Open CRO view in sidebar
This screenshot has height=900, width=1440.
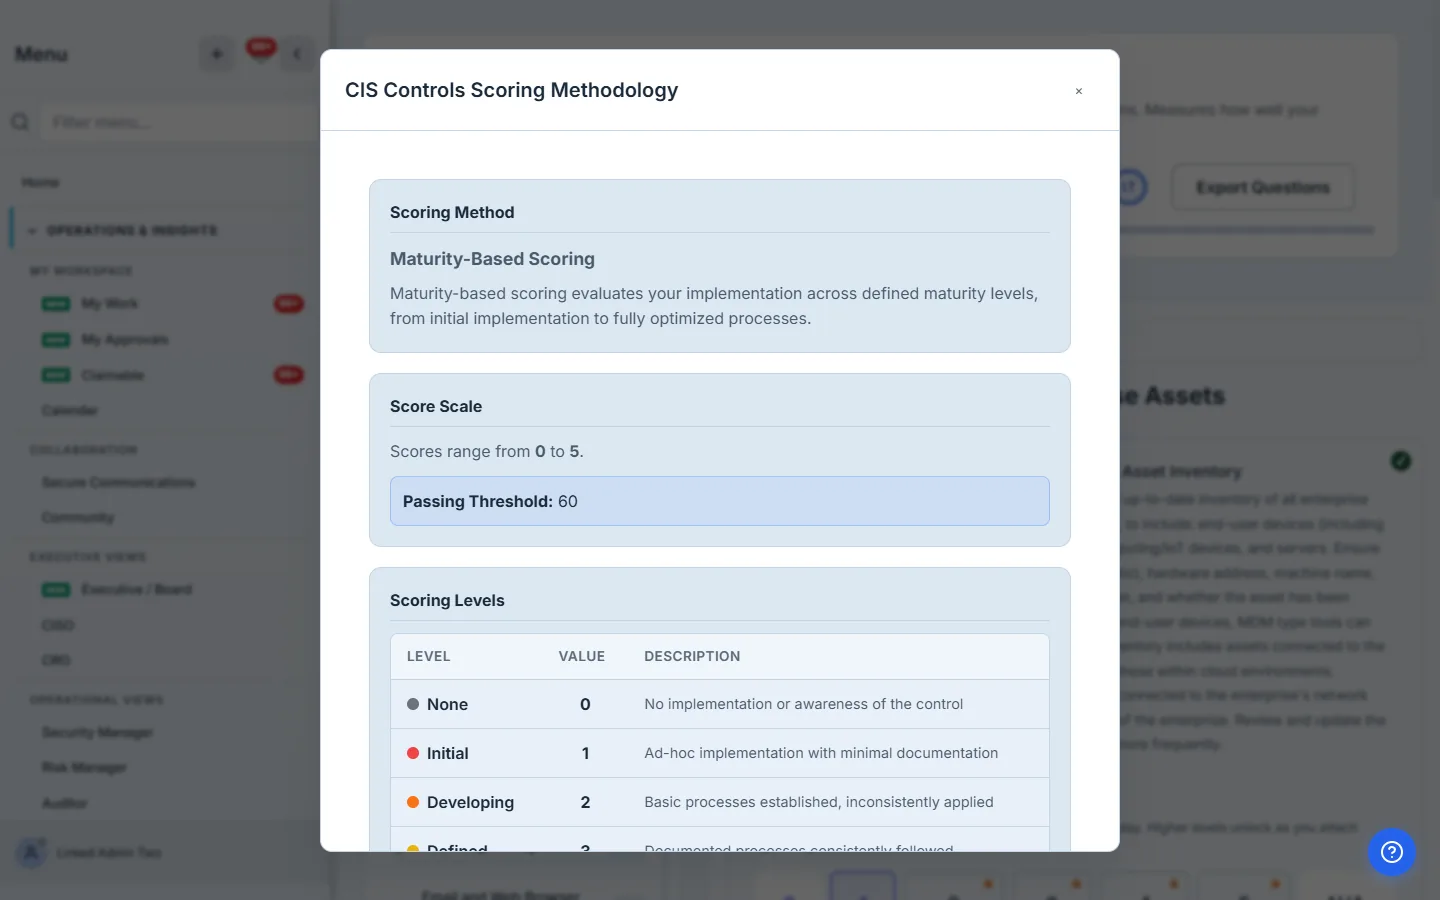56,660
